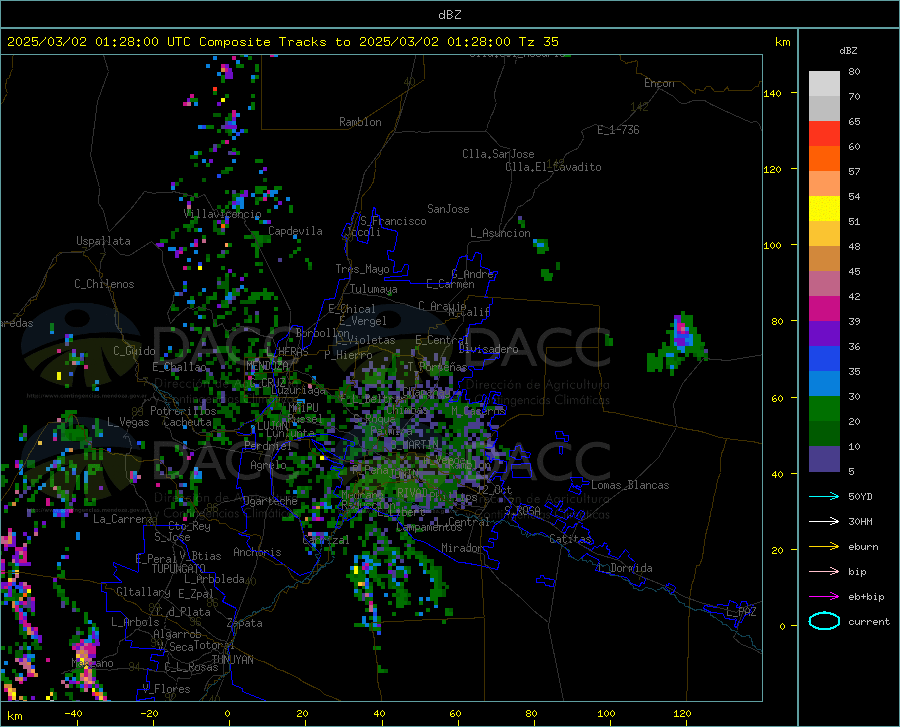Click the 'Anchoris' map label

(257, 552)
